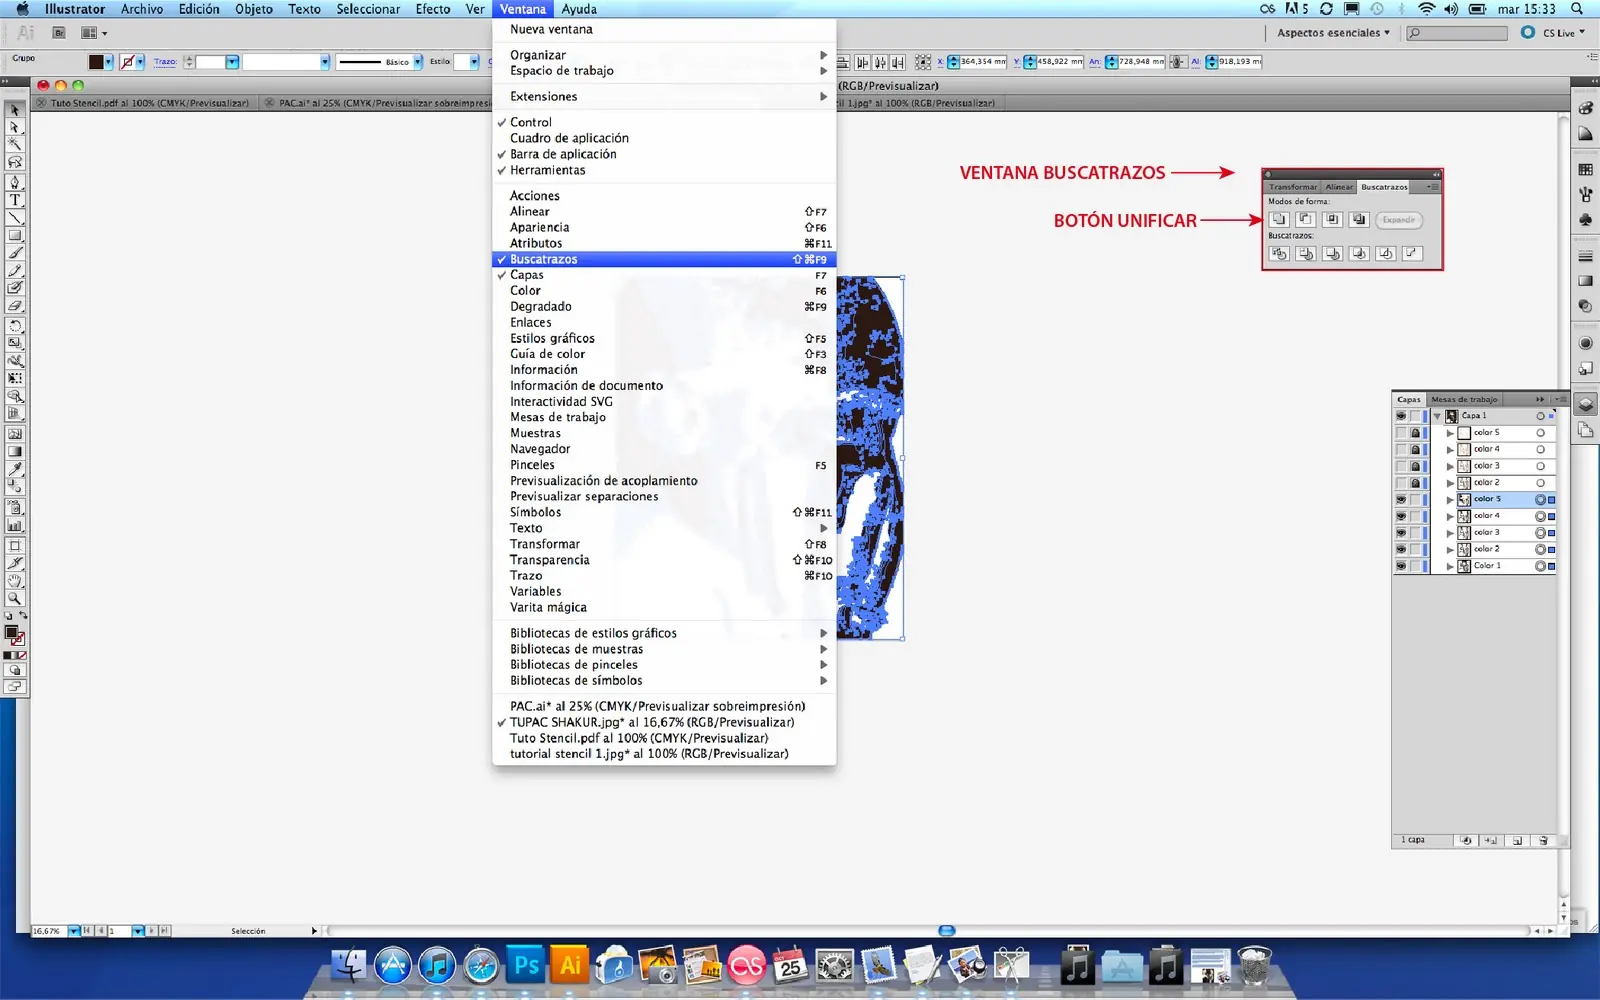Open the Buscatrazos panel options menu
The height and width of the screenshot is (1000, 1600).
click(1433, 187)
